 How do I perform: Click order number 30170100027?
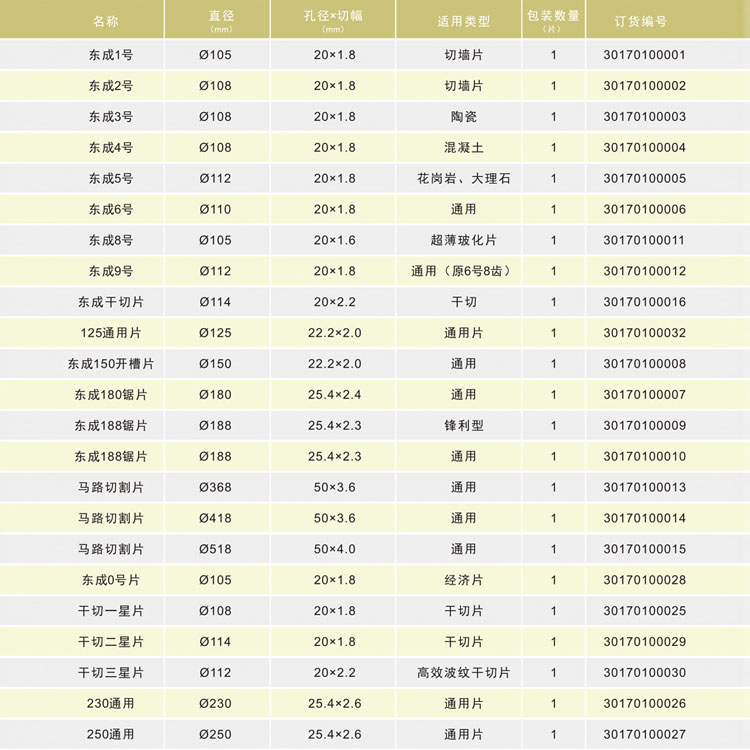tap(644, 735)
